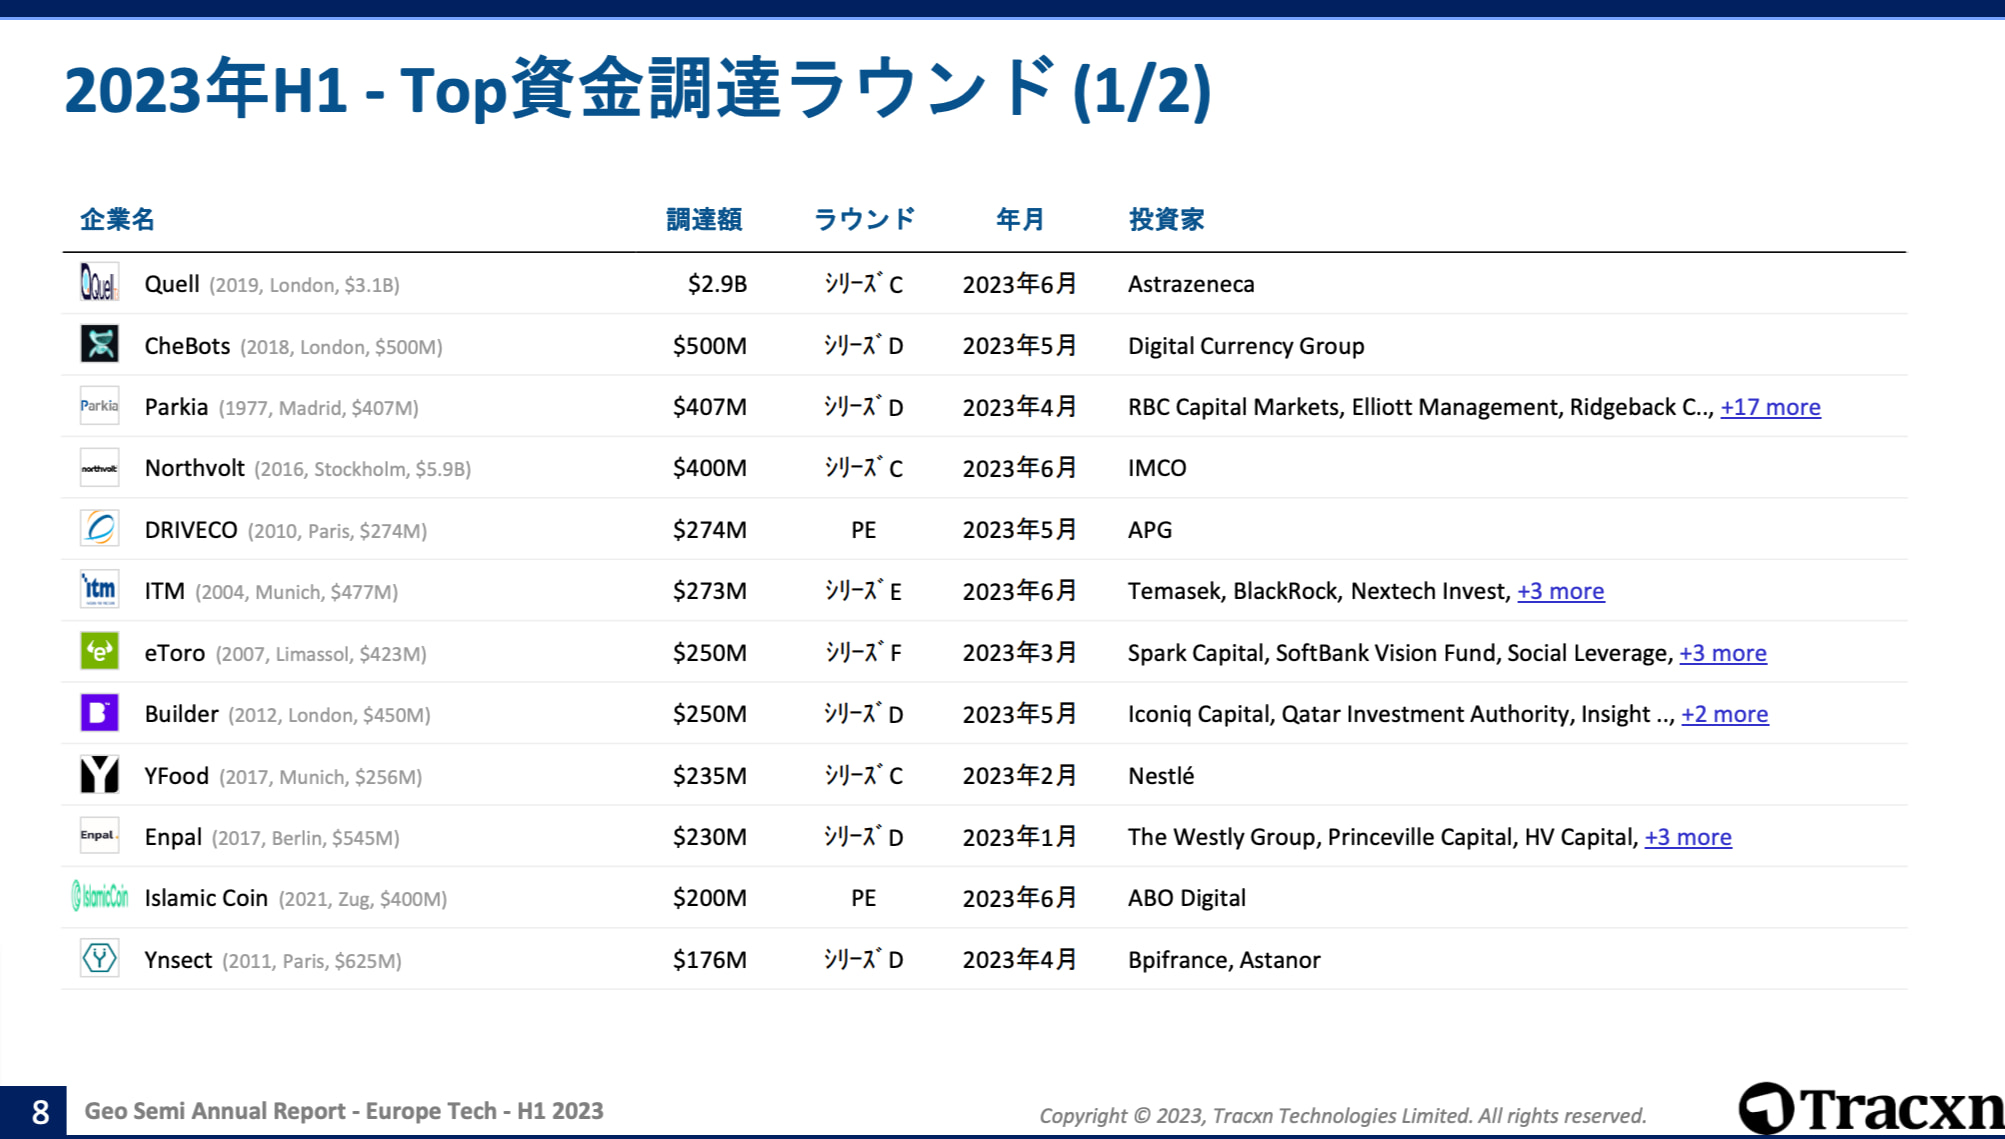Open +3 more investors link for ITM

[x=1560, y=591]
